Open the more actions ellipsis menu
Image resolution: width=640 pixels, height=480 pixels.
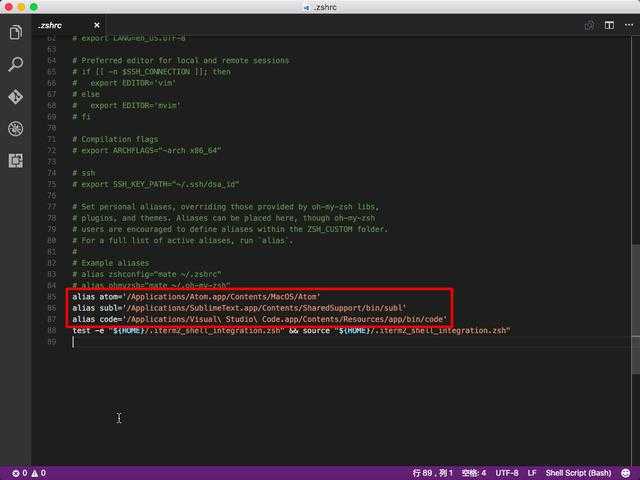[629, 25]
